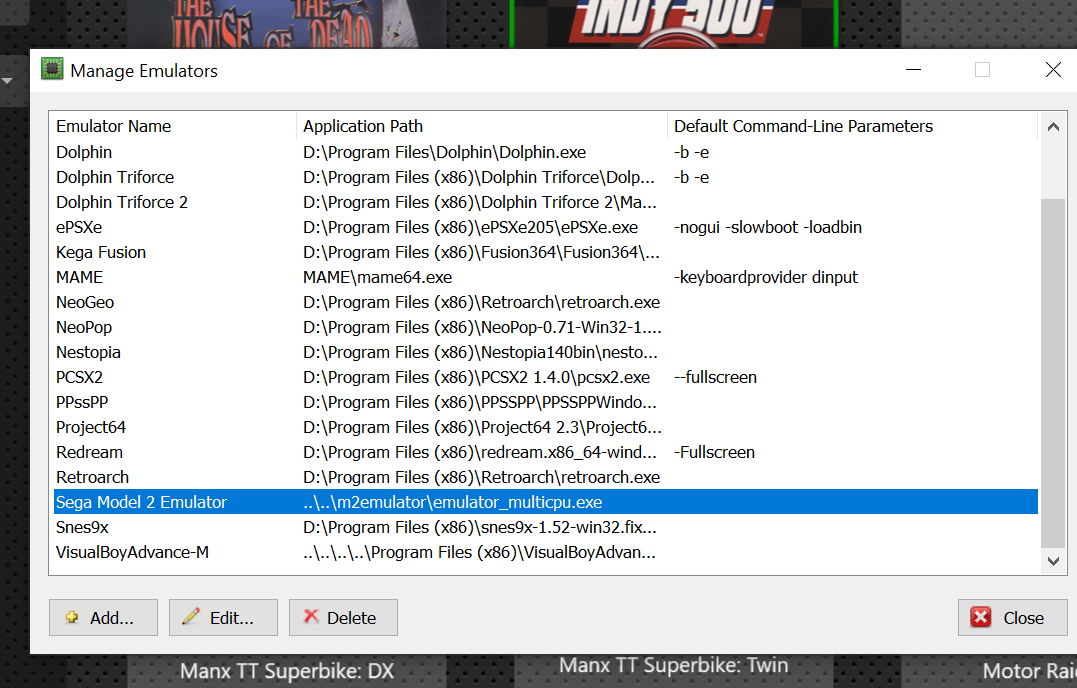Select the Redream emulator row
The width and height of the screenshot is (1077, 688).
tap(545, 452)
